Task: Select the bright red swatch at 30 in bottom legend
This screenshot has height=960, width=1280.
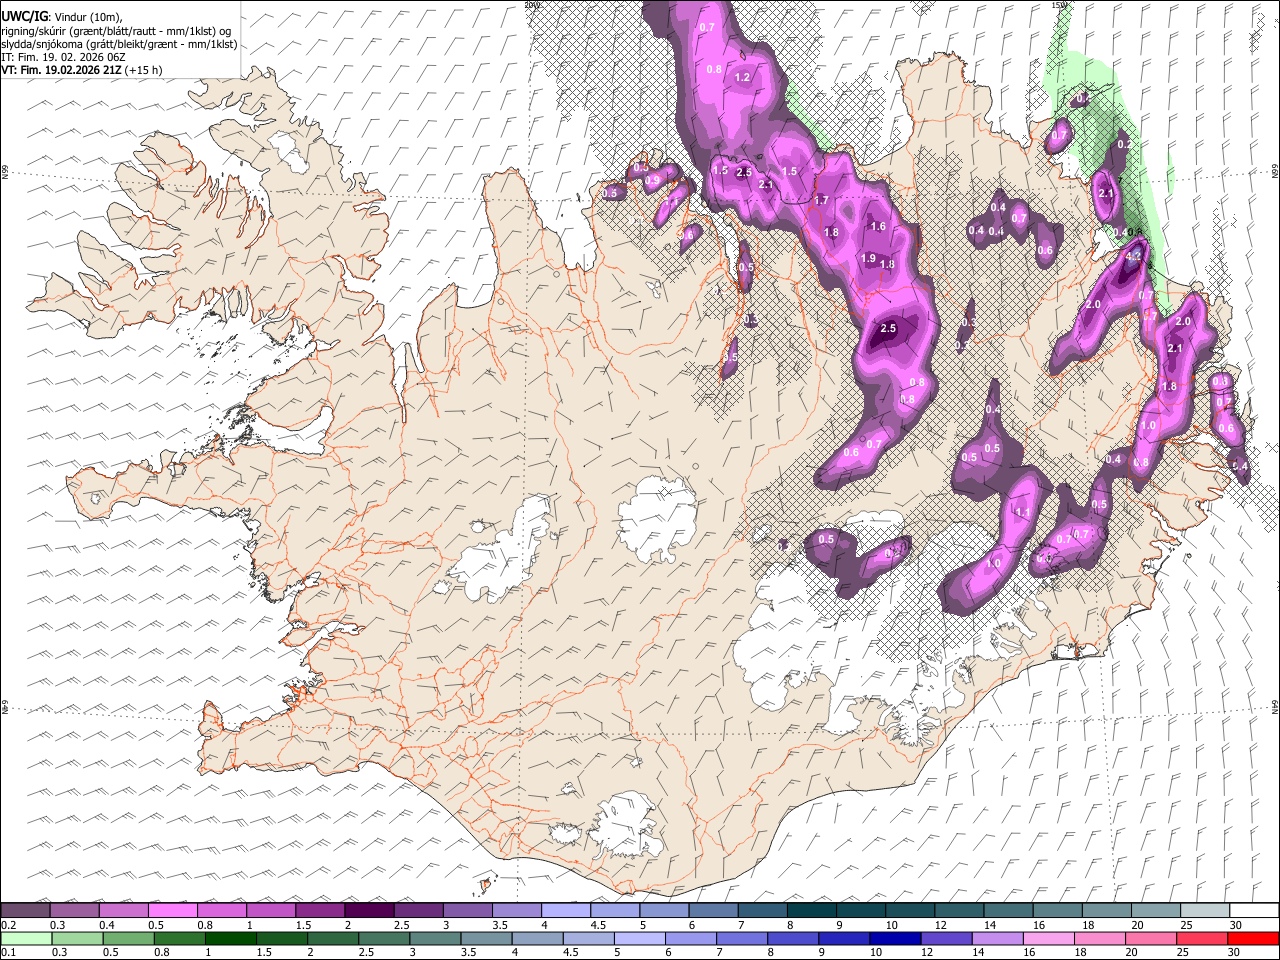Action: 1253,938
